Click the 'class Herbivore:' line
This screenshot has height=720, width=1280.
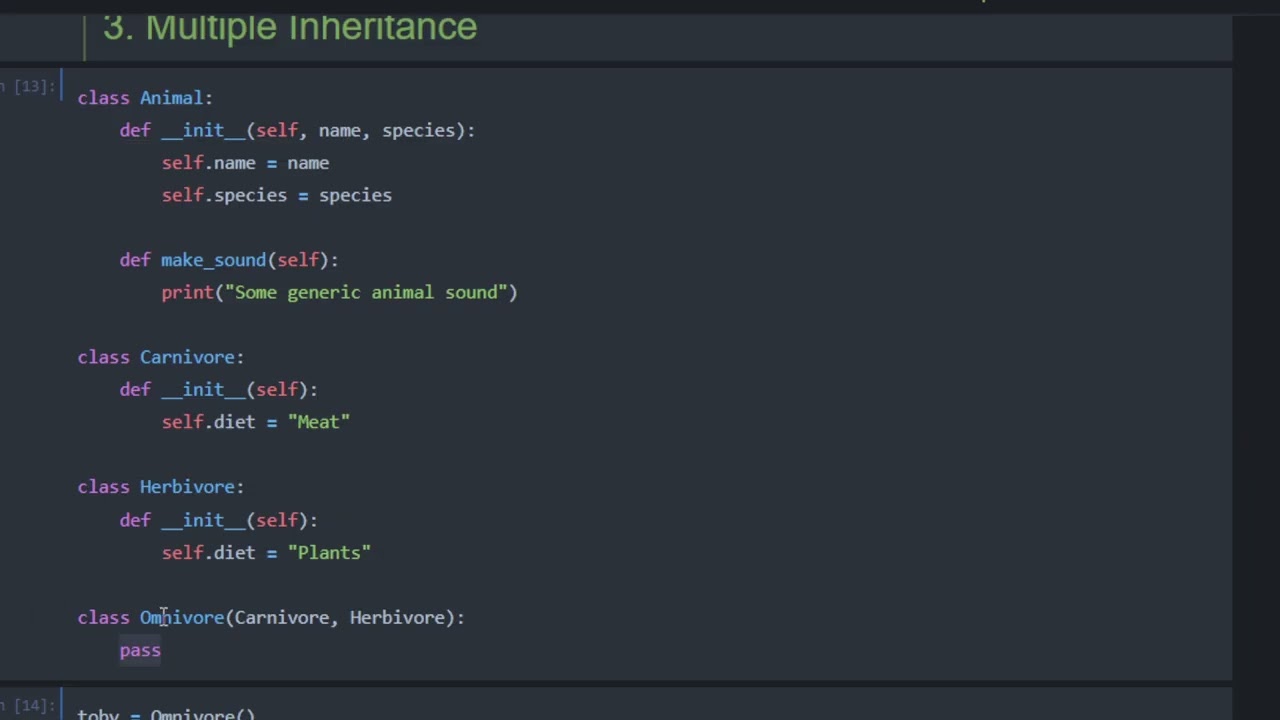coord(160,487)
